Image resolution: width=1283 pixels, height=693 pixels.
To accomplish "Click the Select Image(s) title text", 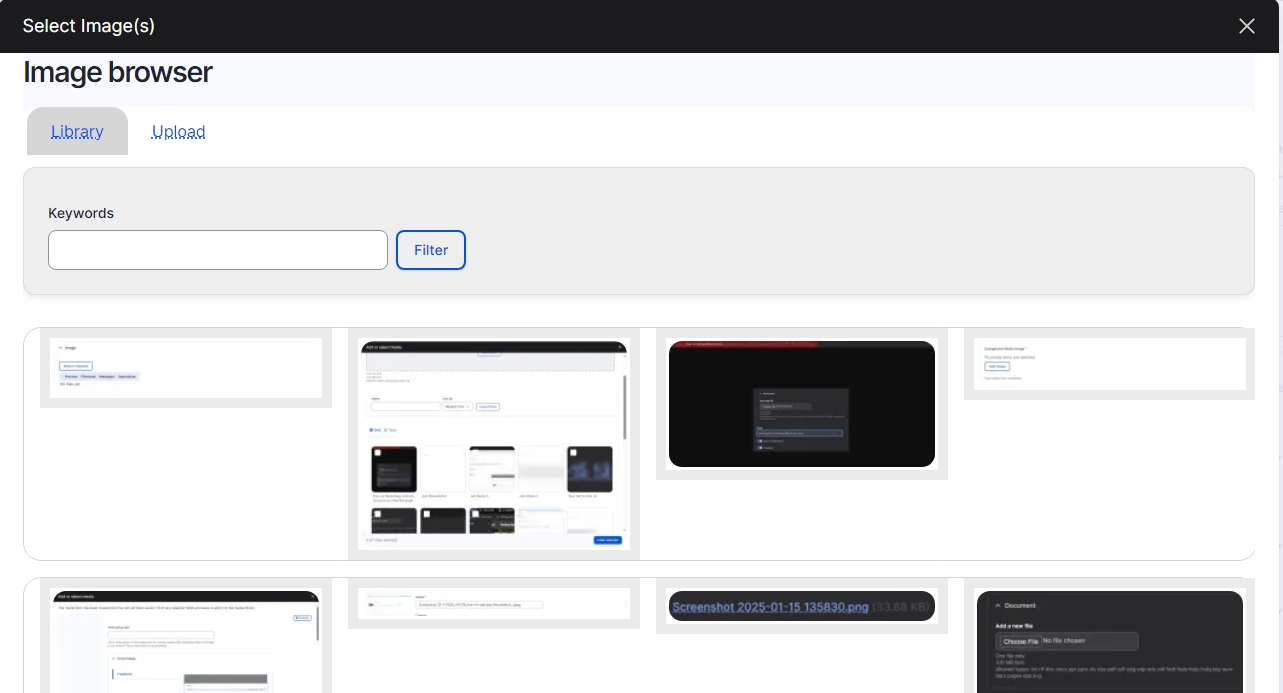I will 89,26.
